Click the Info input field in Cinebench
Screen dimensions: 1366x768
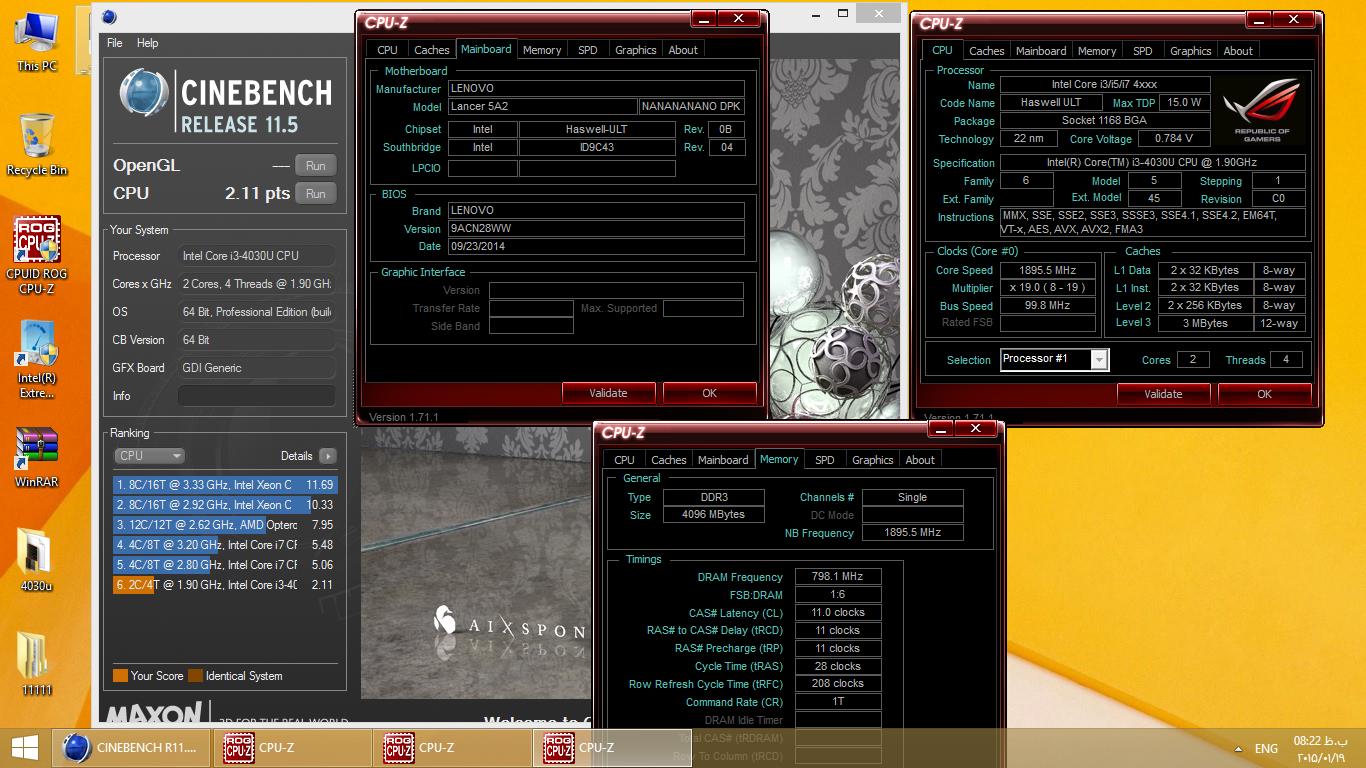[257, 396]
